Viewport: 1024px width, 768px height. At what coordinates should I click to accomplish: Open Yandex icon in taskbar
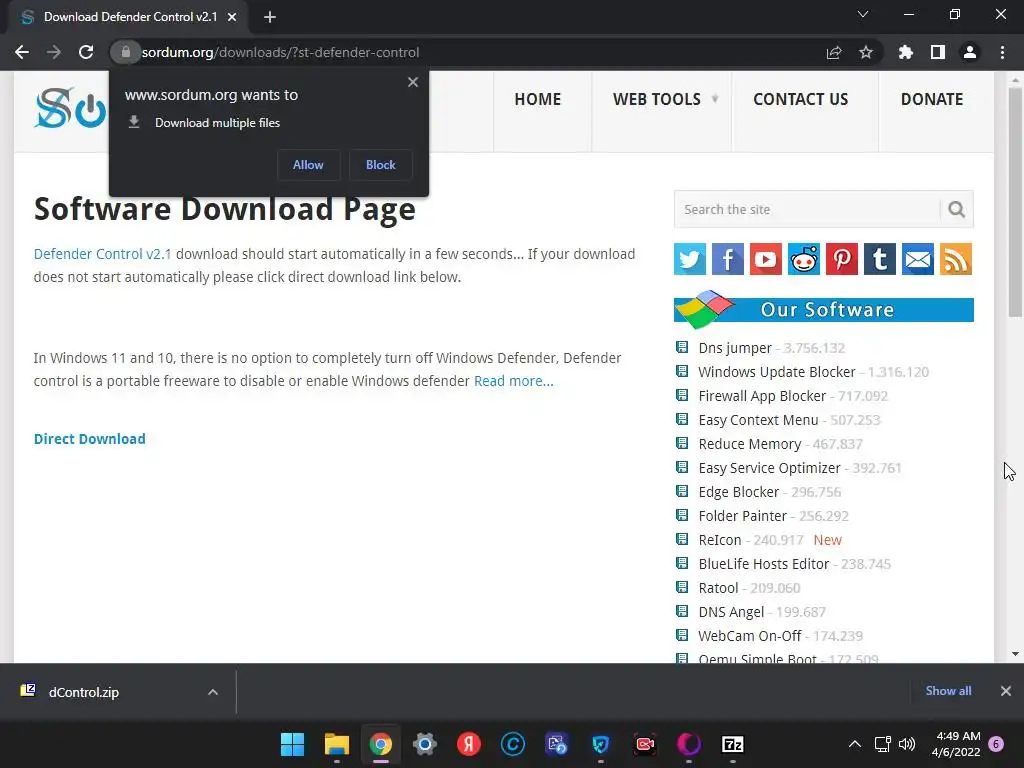click(469, 744)
